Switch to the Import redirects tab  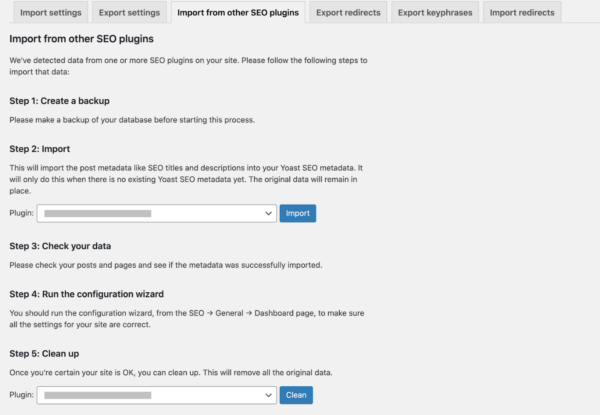point(520,12)
